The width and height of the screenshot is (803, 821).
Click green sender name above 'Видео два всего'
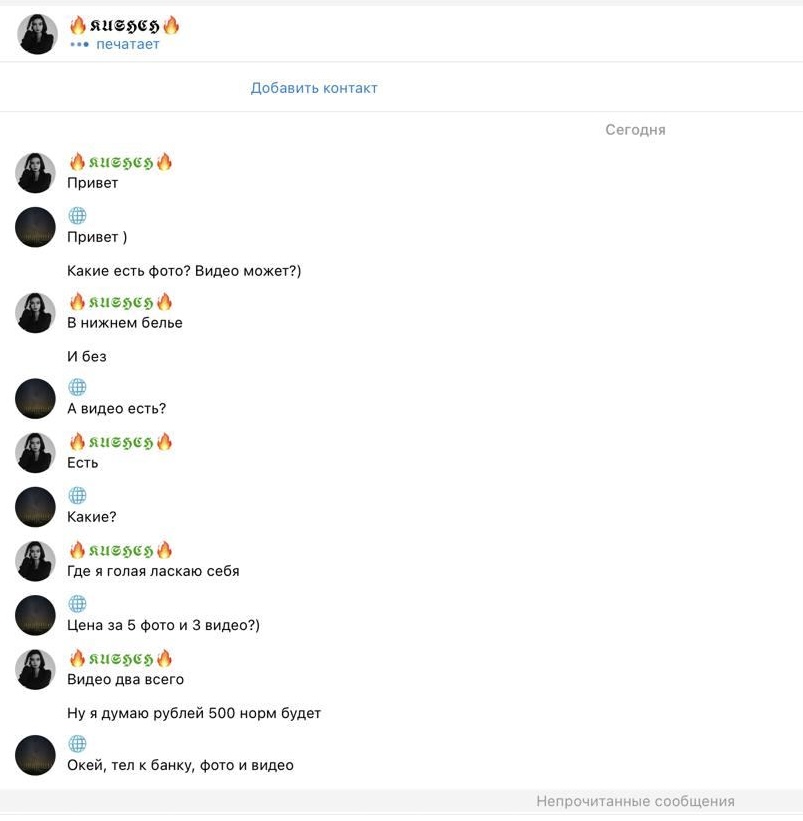click(x=120, y=658)
